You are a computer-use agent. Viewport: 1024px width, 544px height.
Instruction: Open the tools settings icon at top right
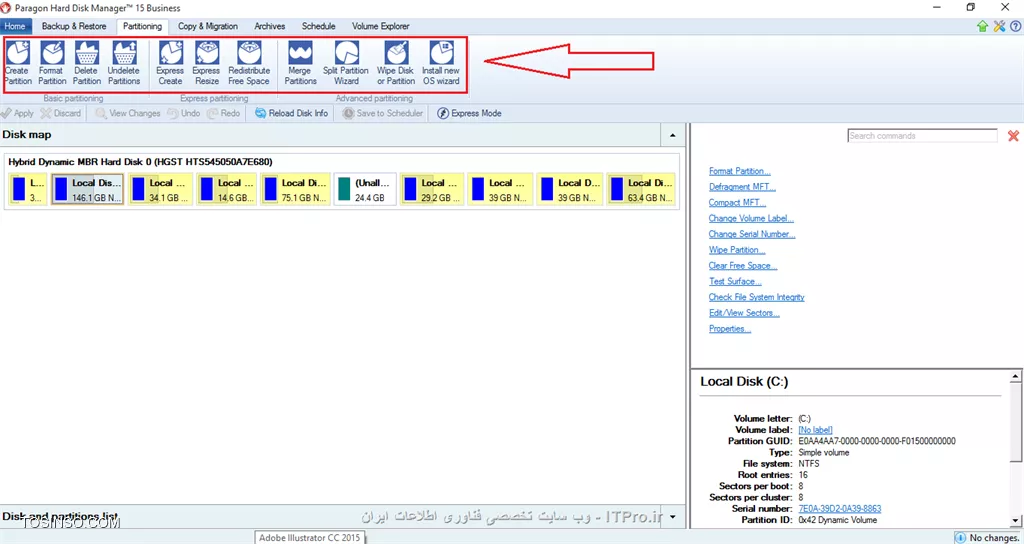(999, 26)
